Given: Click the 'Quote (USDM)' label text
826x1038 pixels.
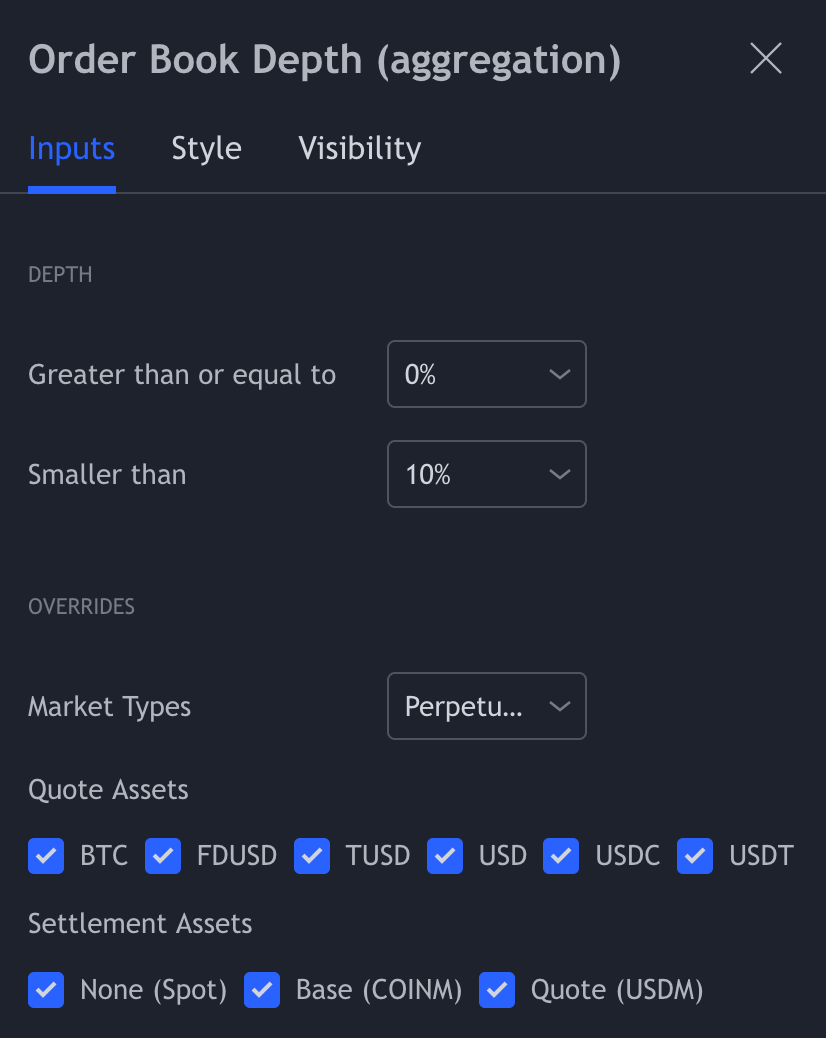Looking at the screenshot, I should 617,990.
